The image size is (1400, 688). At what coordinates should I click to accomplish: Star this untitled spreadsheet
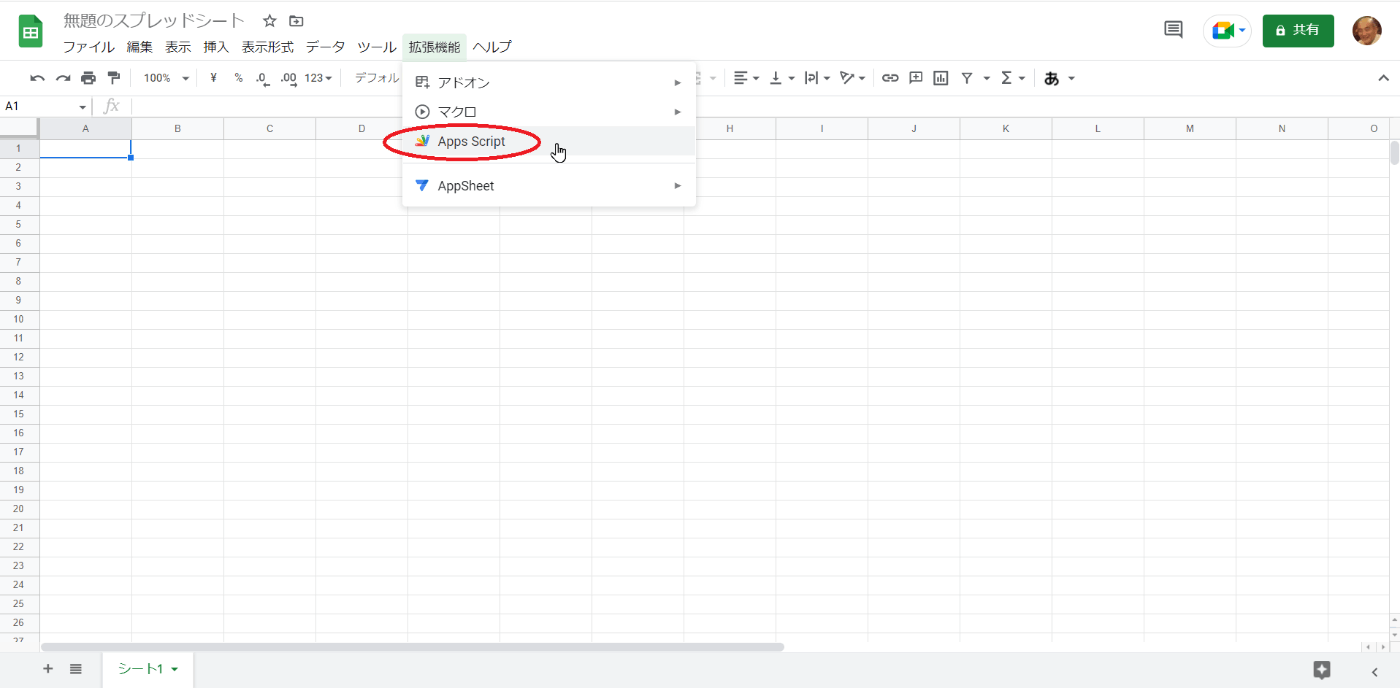[269, 21]
